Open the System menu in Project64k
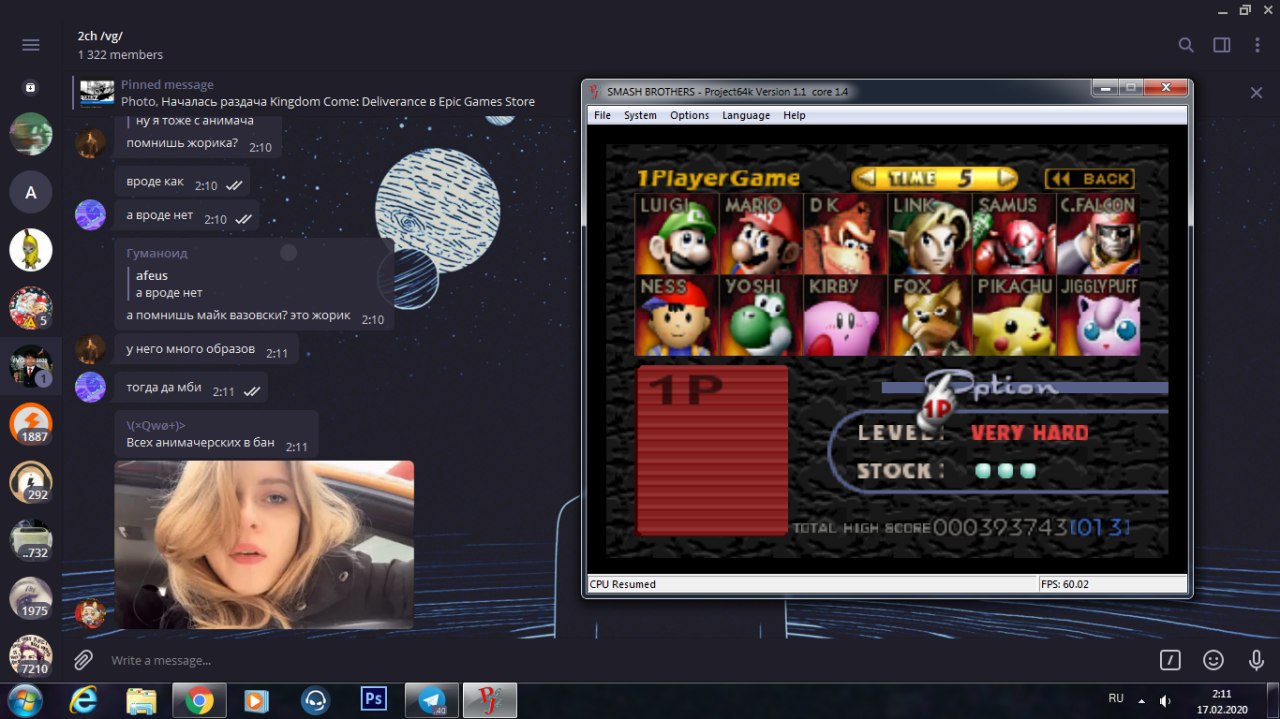Image resolution: width=1280 pixels, height=719 pixels. coord(640,115)
